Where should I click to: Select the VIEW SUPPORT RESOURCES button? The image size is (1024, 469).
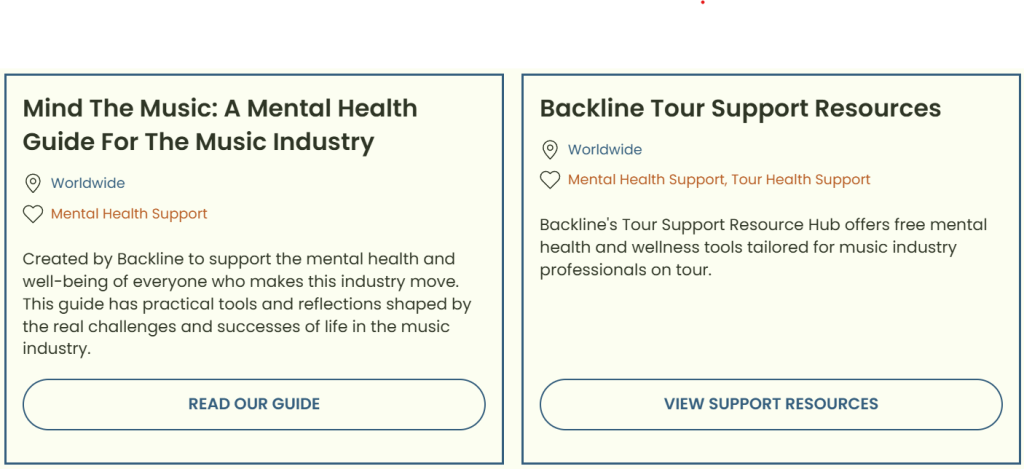pyautogui.click(x=771, y=404)
